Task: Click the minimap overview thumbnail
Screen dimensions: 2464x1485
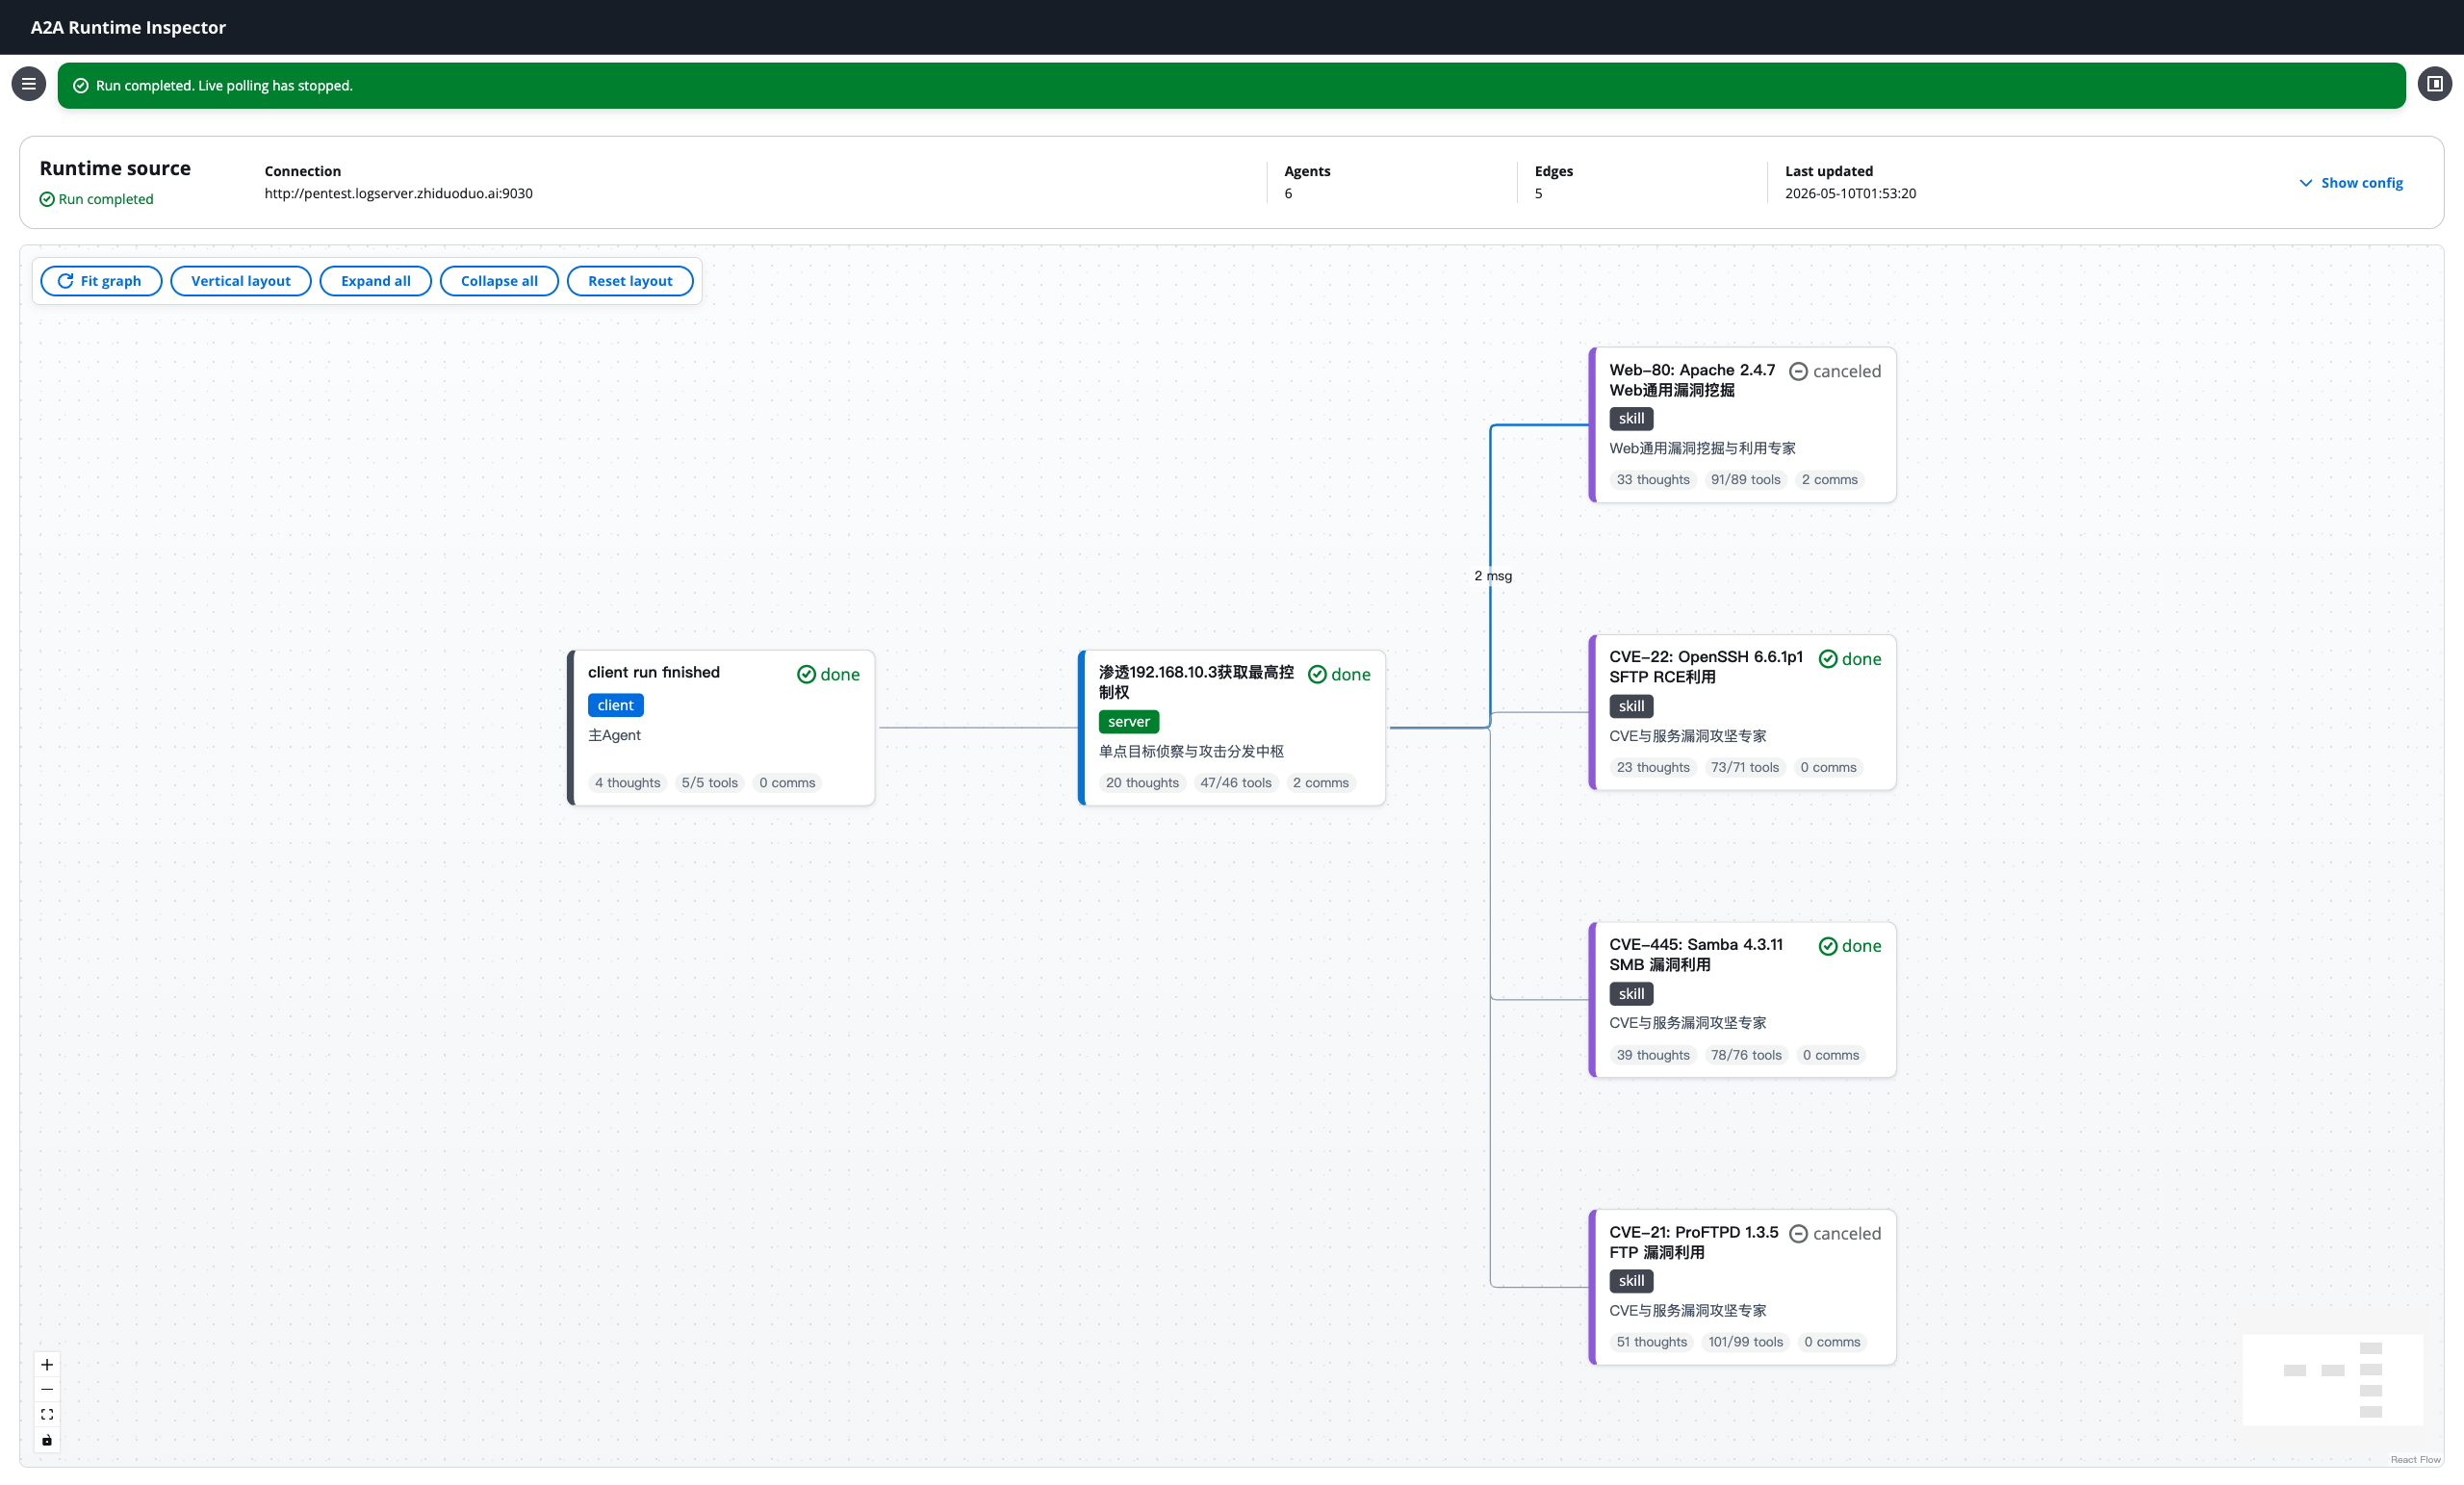Action: (2333, 1380)
